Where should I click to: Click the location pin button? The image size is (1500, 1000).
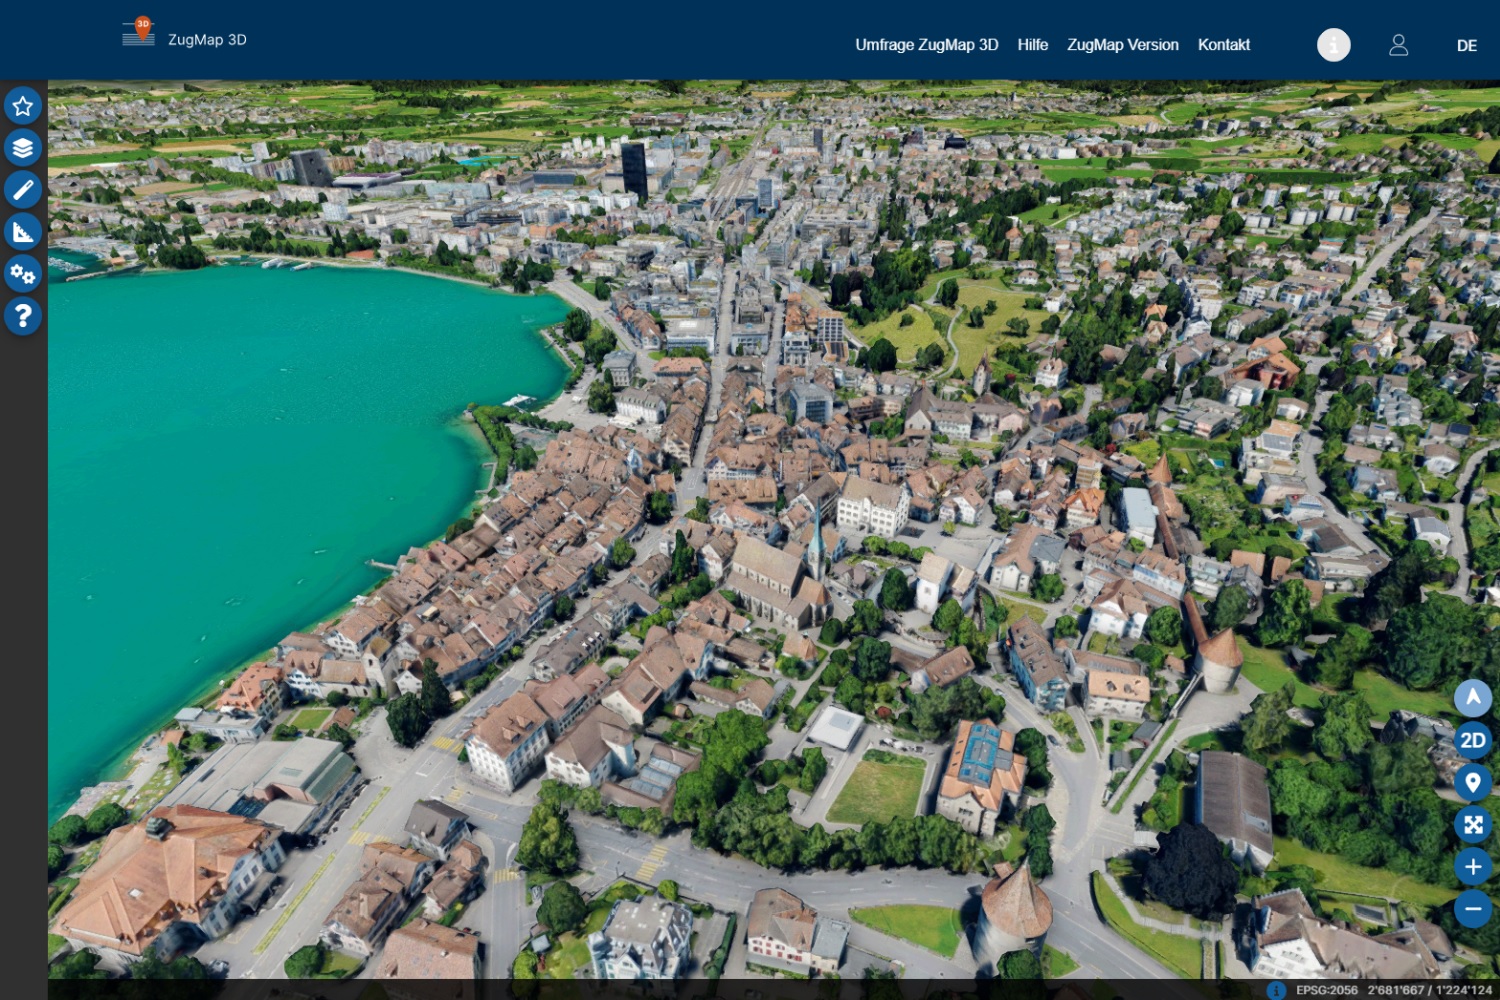coord(1472,782)
